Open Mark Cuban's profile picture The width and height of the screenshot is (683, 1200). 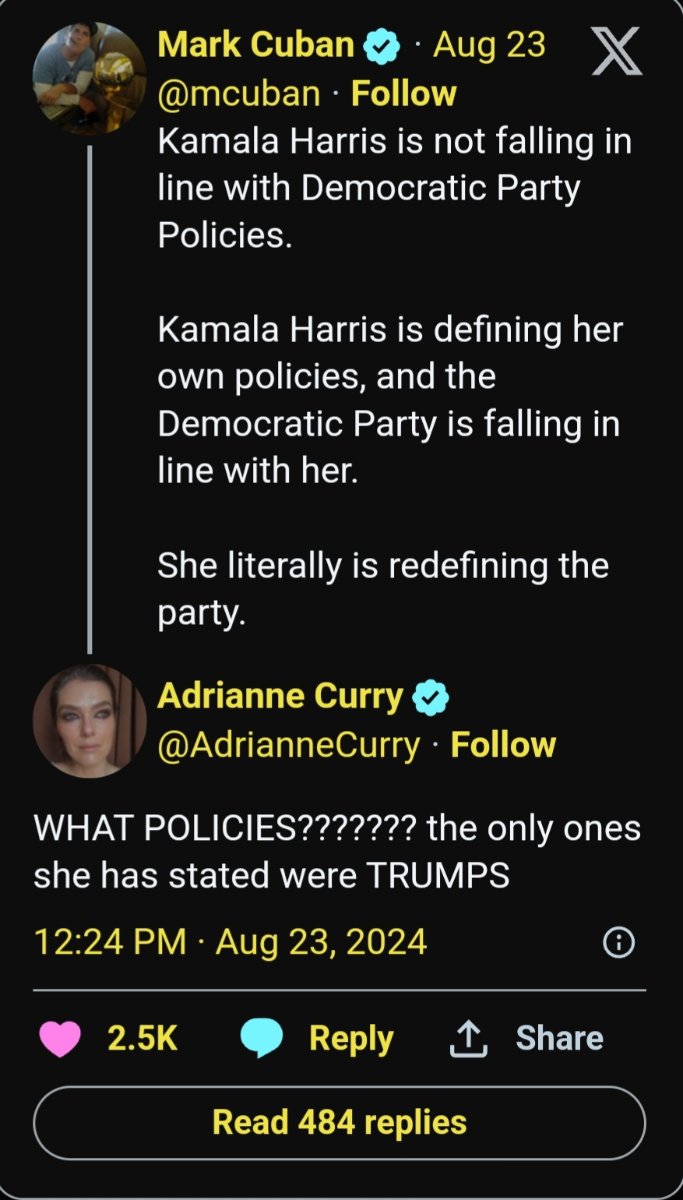89,79
